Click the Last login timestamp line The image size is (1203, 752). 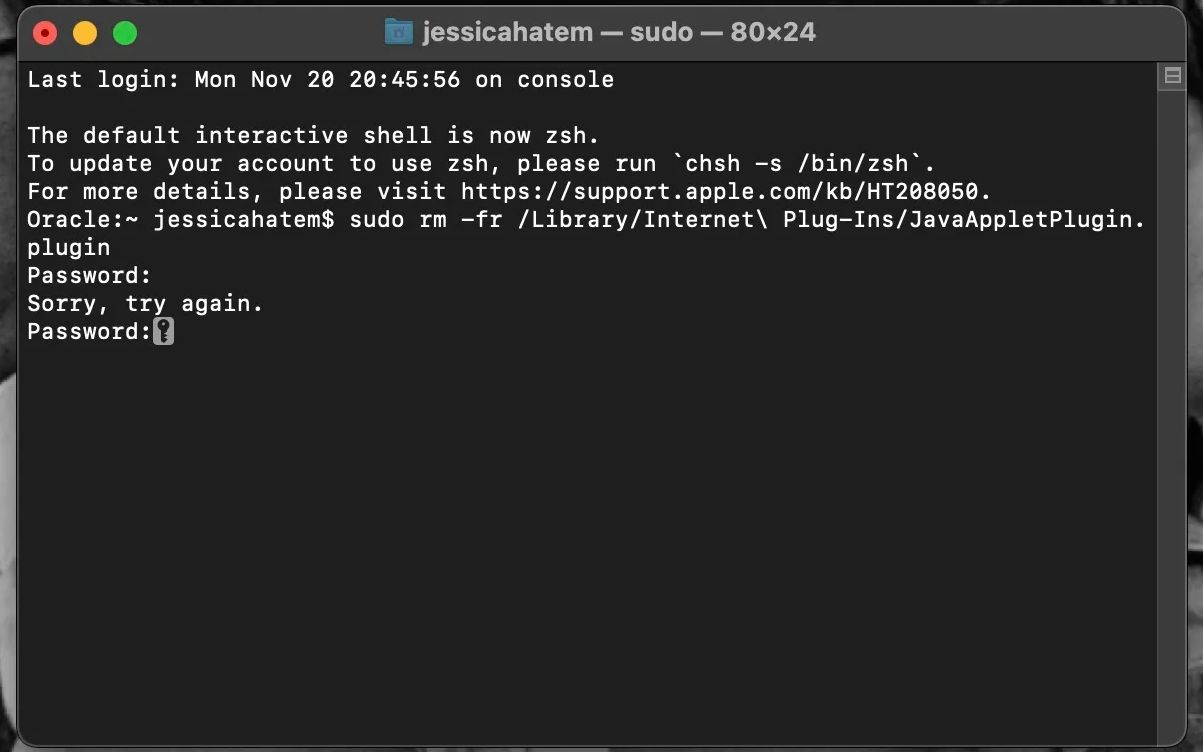320,79
